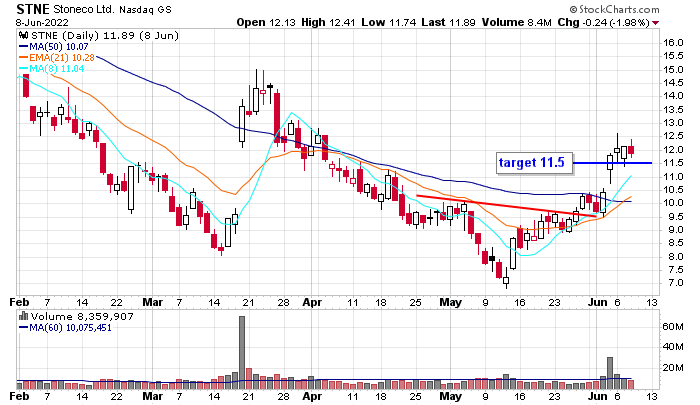Click the 40M volume axis label
This screenshot has width=700, height=405.
(x=673, y=347)
